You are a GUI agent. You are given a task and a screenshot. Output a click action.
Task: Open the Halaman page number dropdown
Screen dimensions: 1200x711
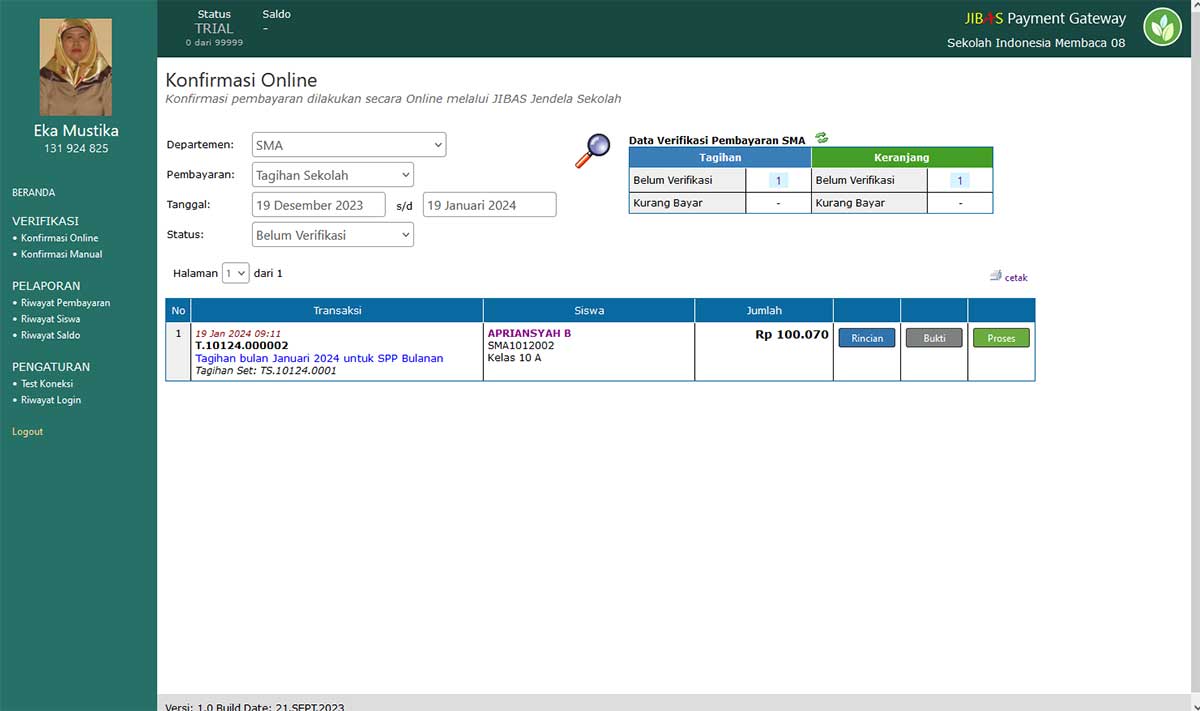[236, 273]
